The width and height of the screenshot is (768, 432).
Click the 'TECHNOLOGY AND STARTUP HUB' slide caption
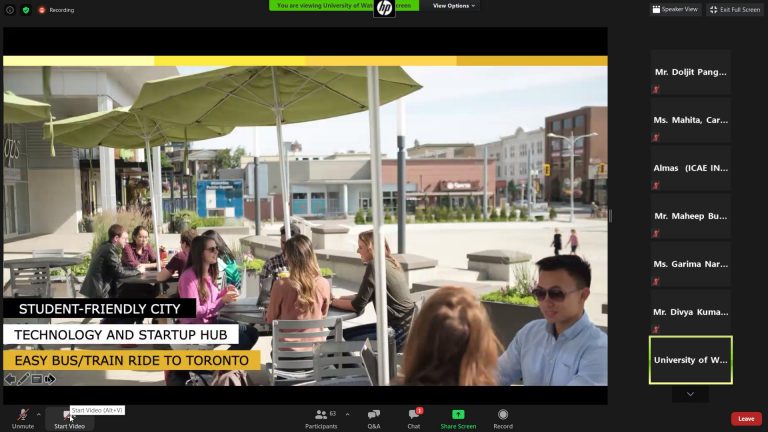(120, 335)
